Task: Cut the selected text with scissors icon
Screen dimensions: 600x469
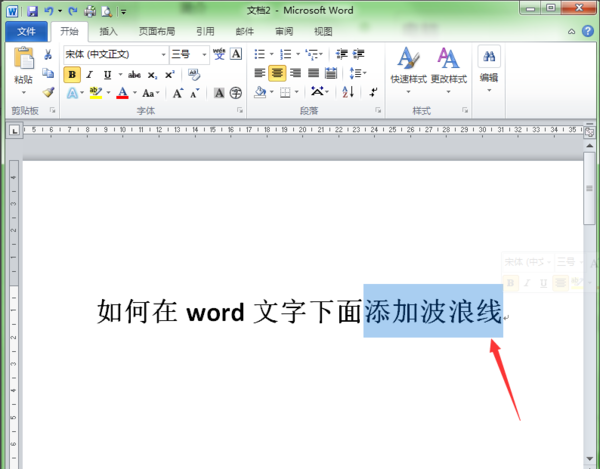Action: click(x=48, y=54)
